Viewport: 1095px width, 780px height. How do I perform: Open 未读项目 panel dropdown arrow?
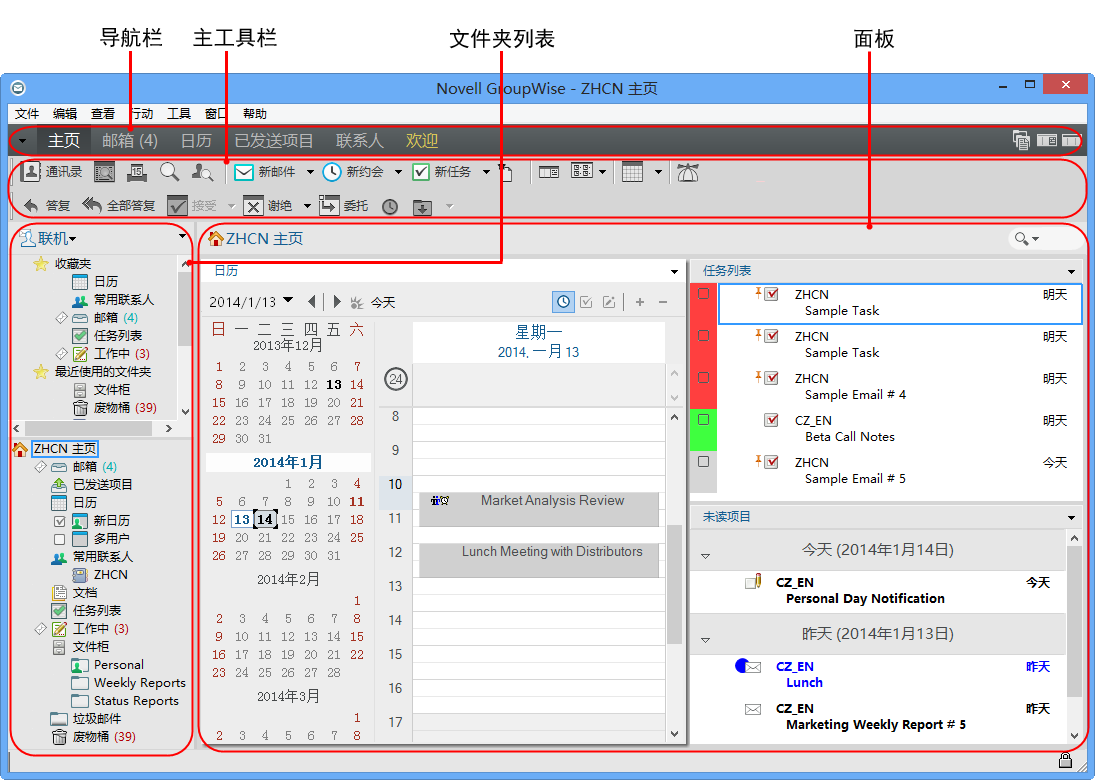coord(1071,517)
